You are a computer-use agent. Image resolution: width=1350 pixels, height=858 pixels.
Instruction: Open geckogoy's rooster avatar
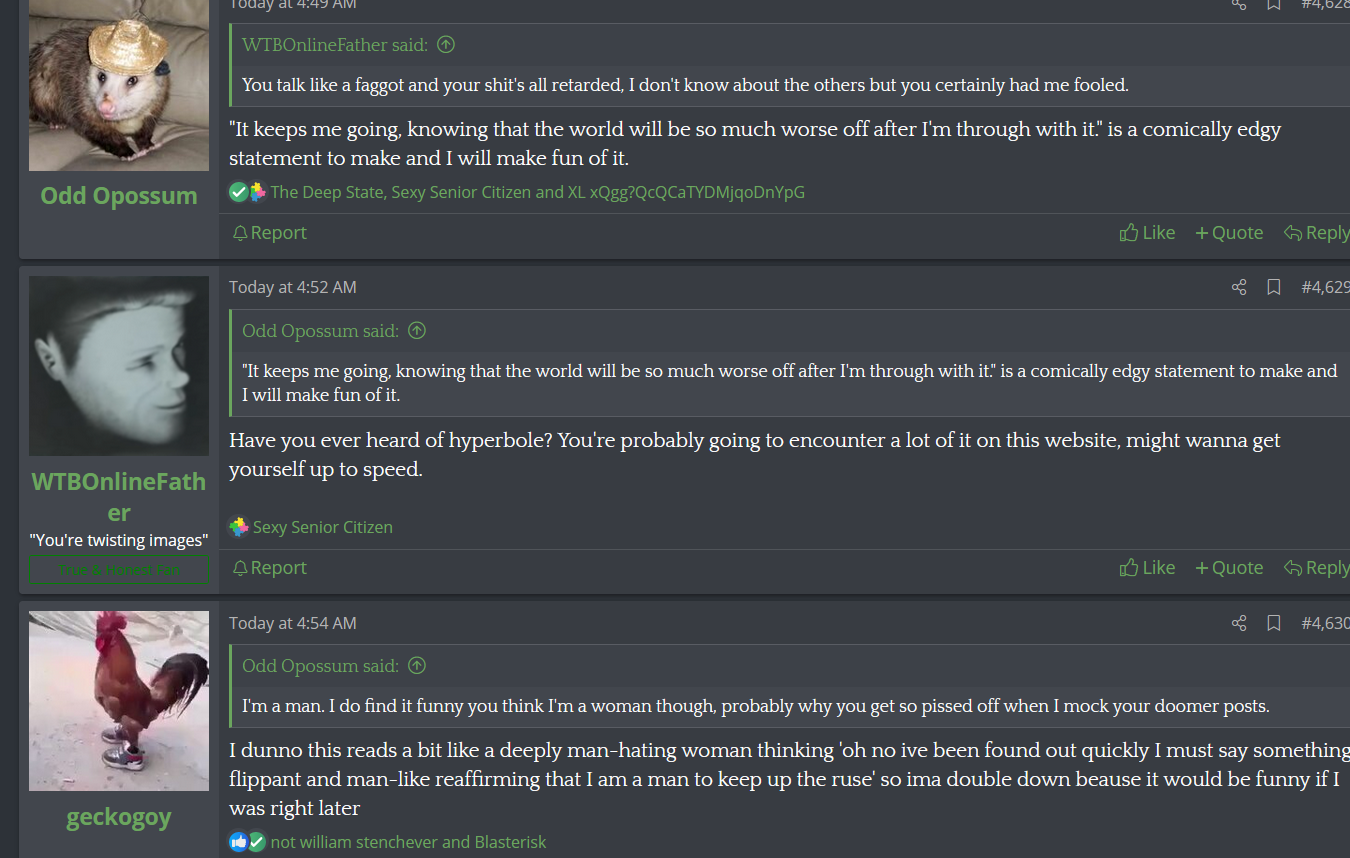119,701
